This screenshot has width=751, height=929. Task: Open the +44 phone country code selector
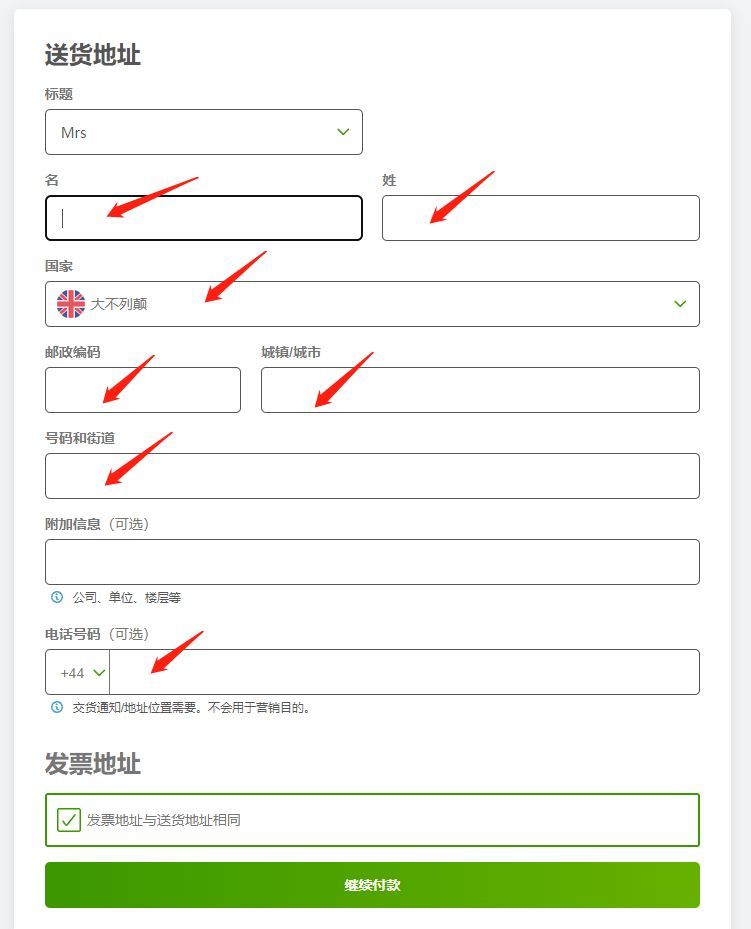pos(78,672)
